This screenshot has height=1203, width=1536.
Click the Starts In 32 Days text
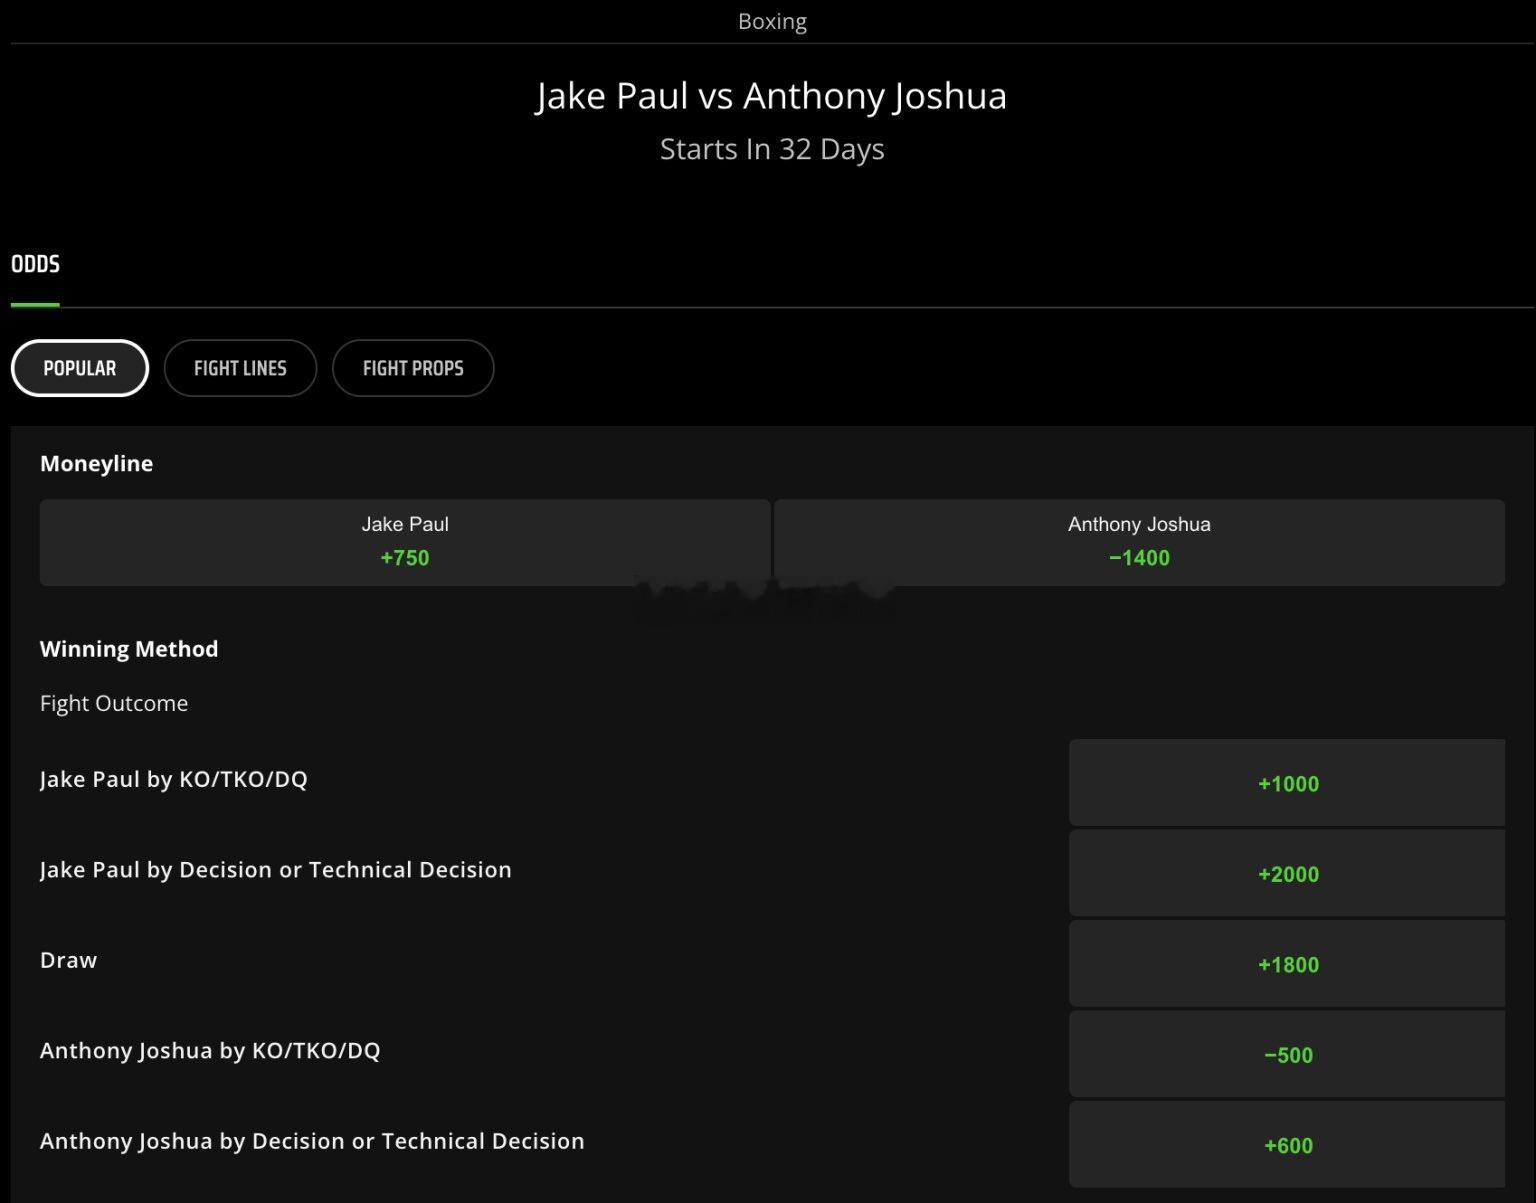(772, 149)
